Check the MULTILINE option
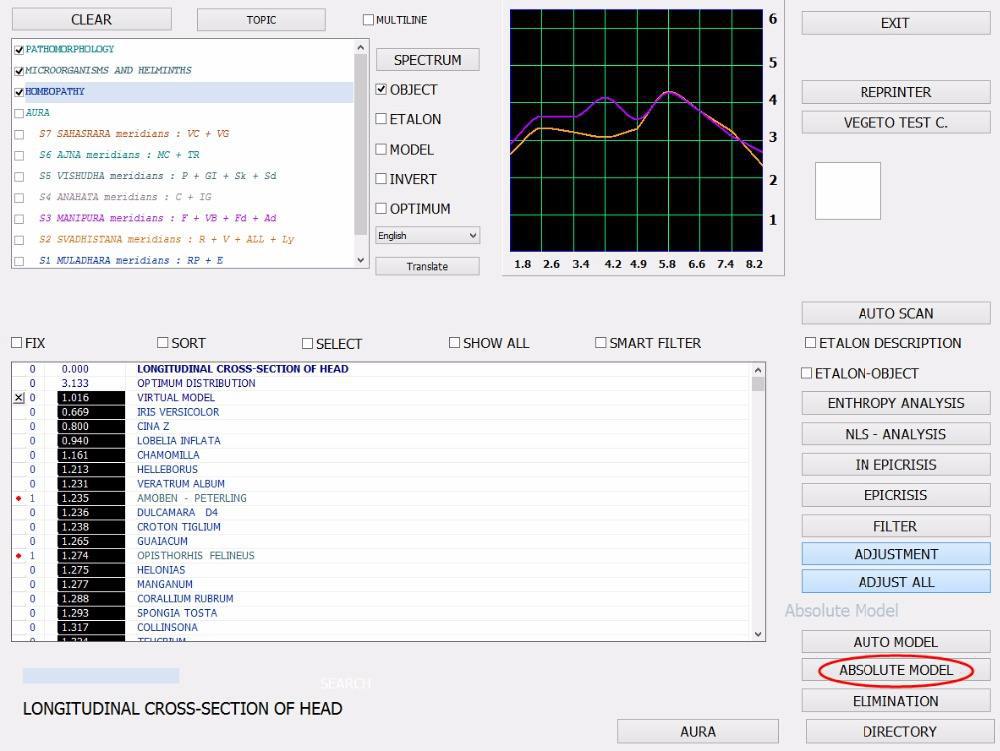This screenshot has width=1000, height=751. [x=368, y=20]
